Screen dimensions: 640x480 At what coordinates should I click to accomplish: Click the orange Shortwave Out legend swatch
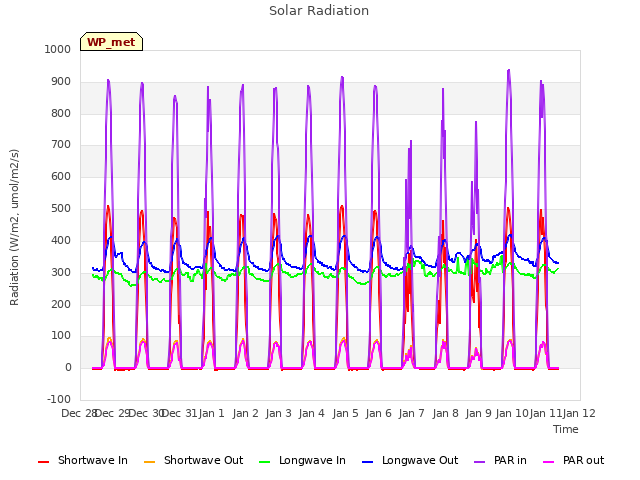150,462
